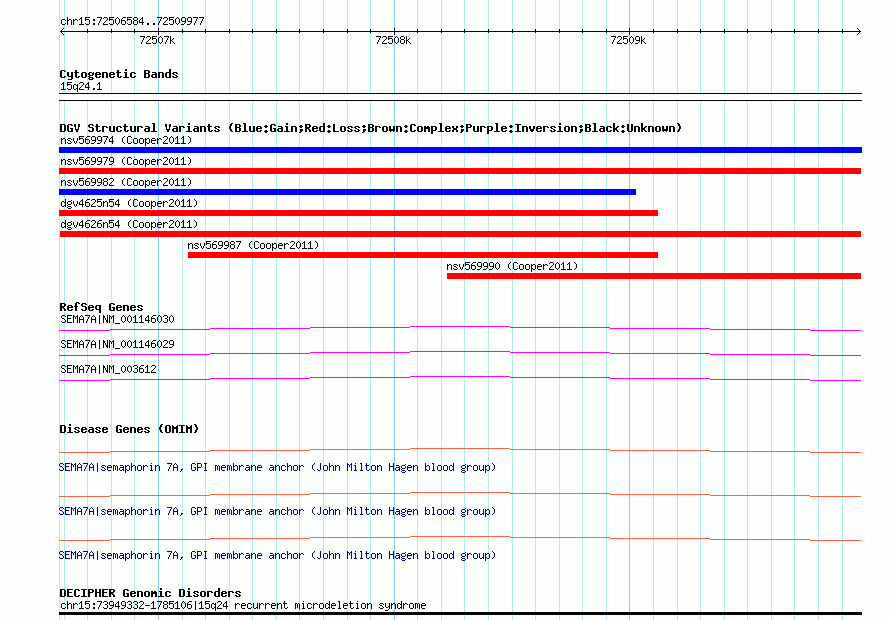The image size is (890, 620).
Task: Click the nsv569982 variant label
Action: click(x=125, y=182)
